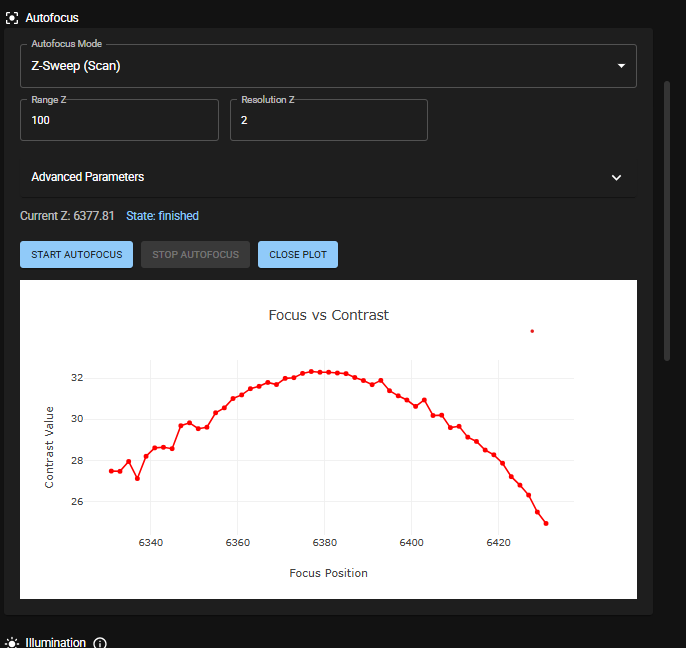The height and width of the screenshot is (648, 686).
Task: Start the autofocus routine
Action: point(77,255)
